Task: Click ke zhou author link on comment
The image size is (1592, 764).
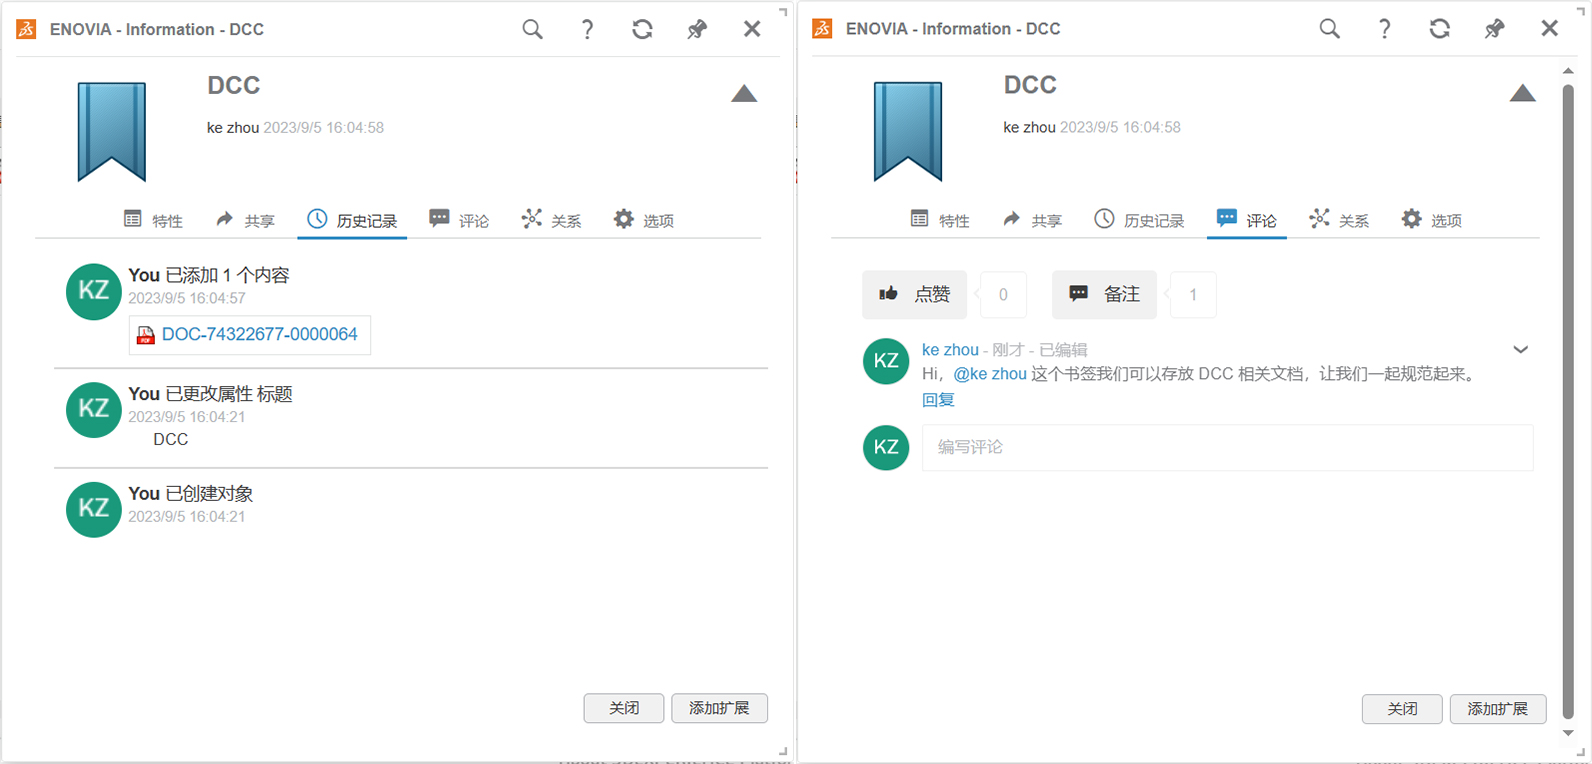Action: [950, 350]
